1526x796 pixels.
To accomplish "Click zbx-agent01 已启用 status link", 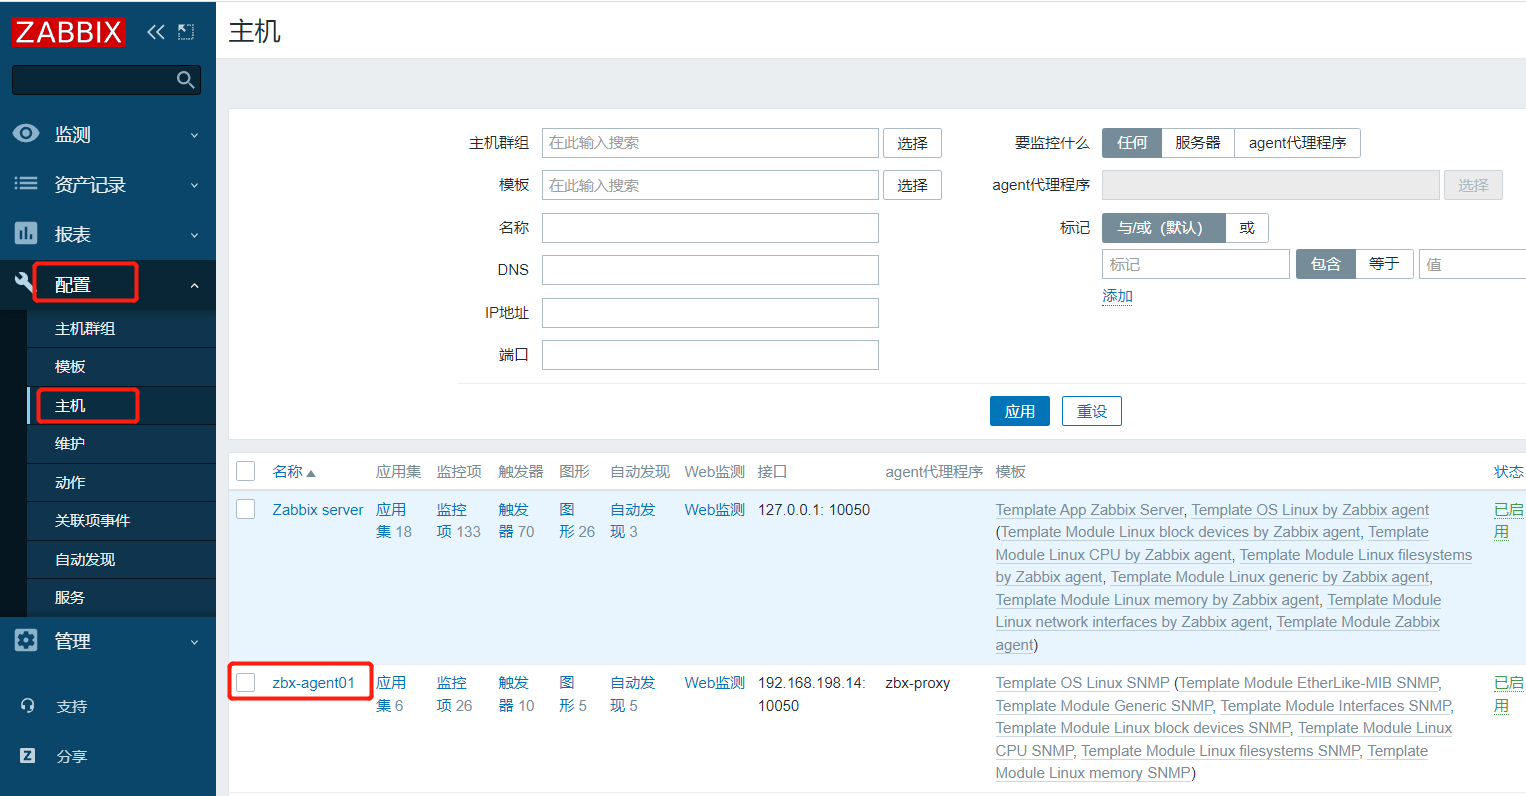I will pos(1508,694).
